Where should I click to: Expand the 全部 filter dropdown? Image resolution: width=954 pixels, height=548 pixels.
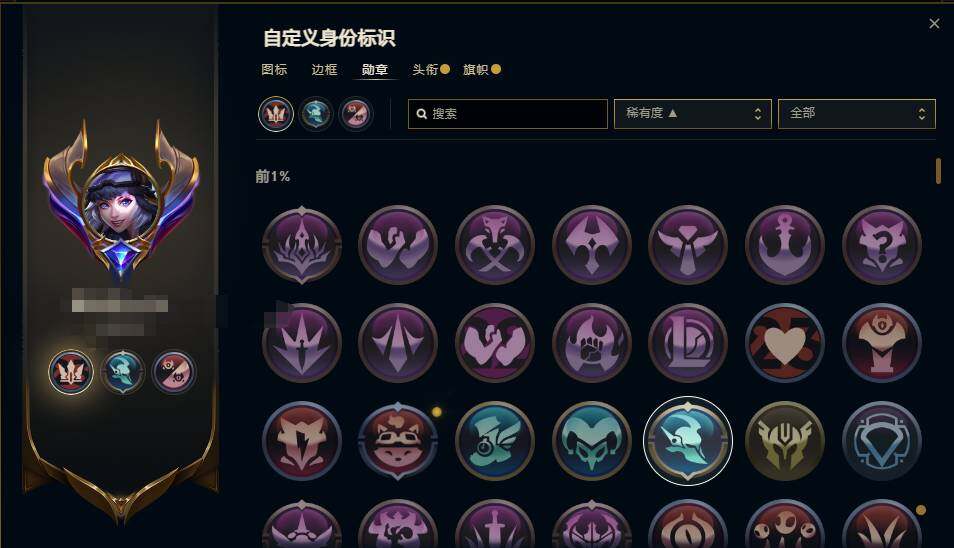click(x=857, y=114)
